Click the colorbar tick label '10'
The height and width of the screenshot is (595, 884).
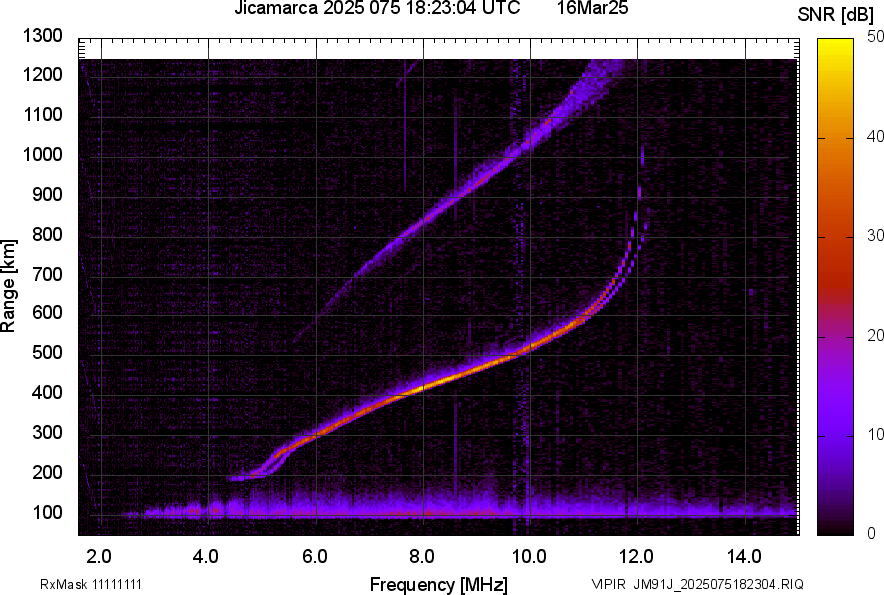pyautogui.click(x=876, y=434)
